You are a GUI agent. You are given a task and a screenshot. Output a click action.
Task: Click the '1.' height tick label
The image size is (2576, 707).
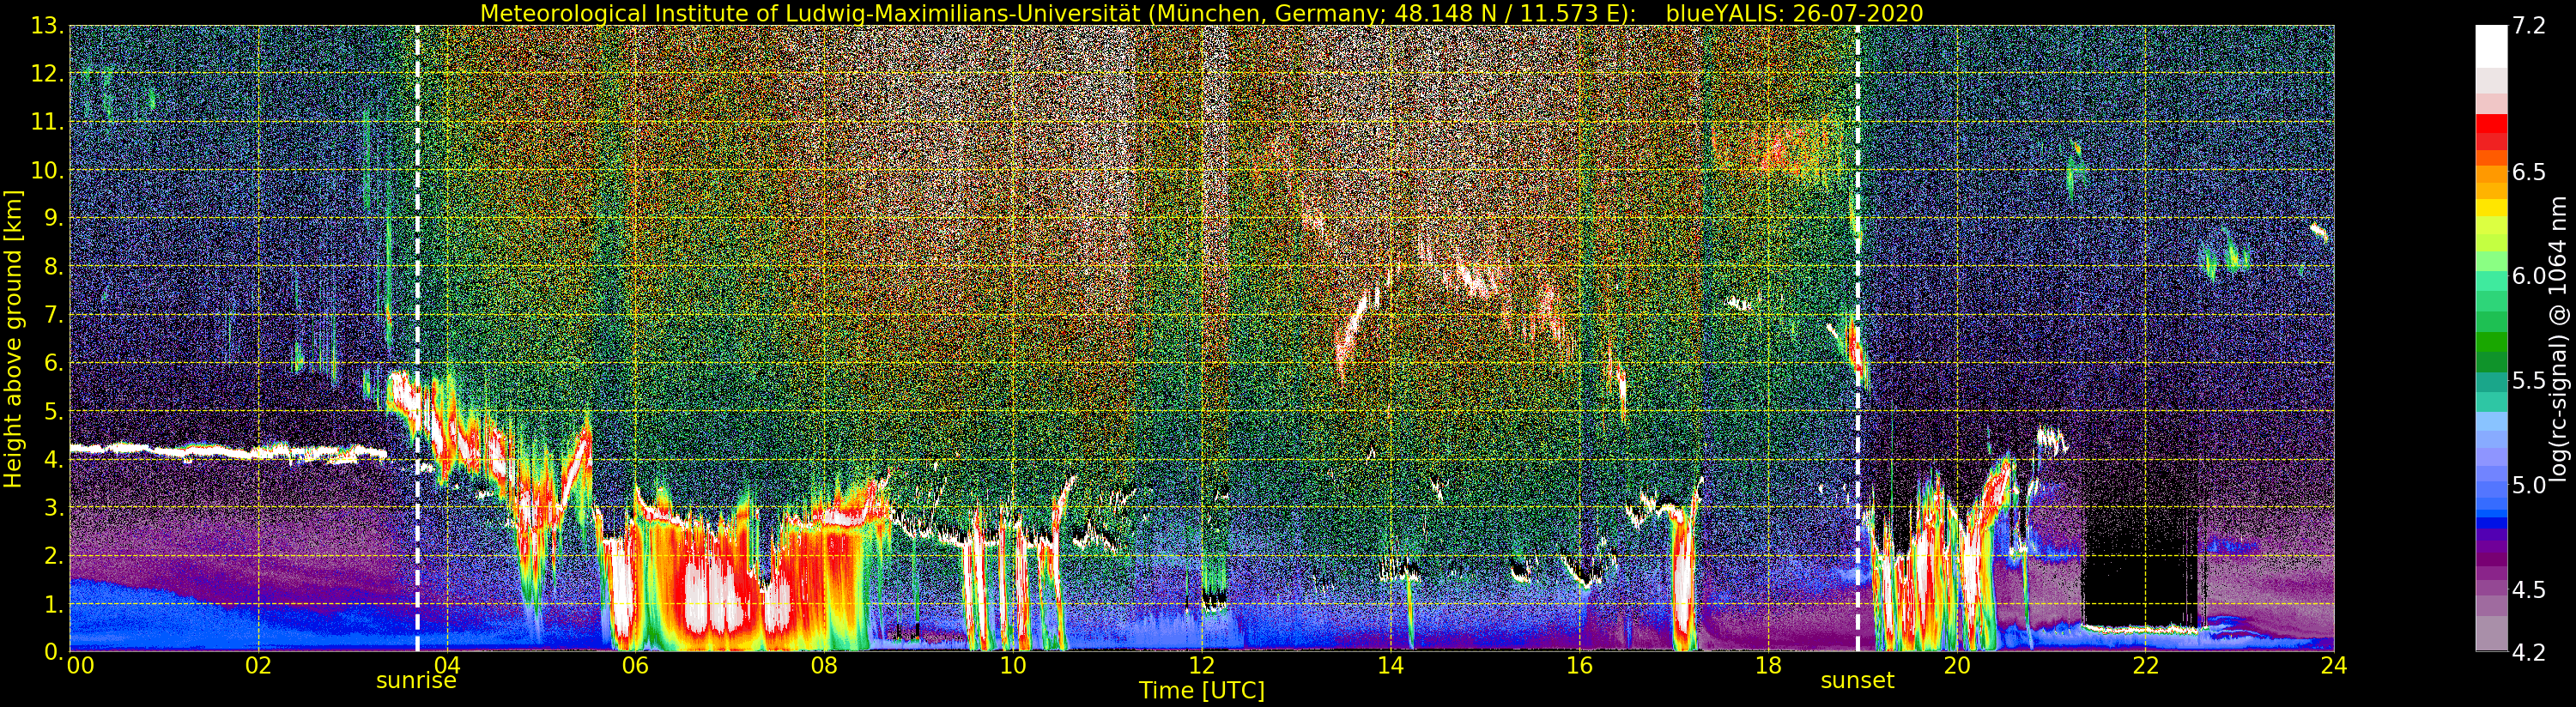[54, 604]
